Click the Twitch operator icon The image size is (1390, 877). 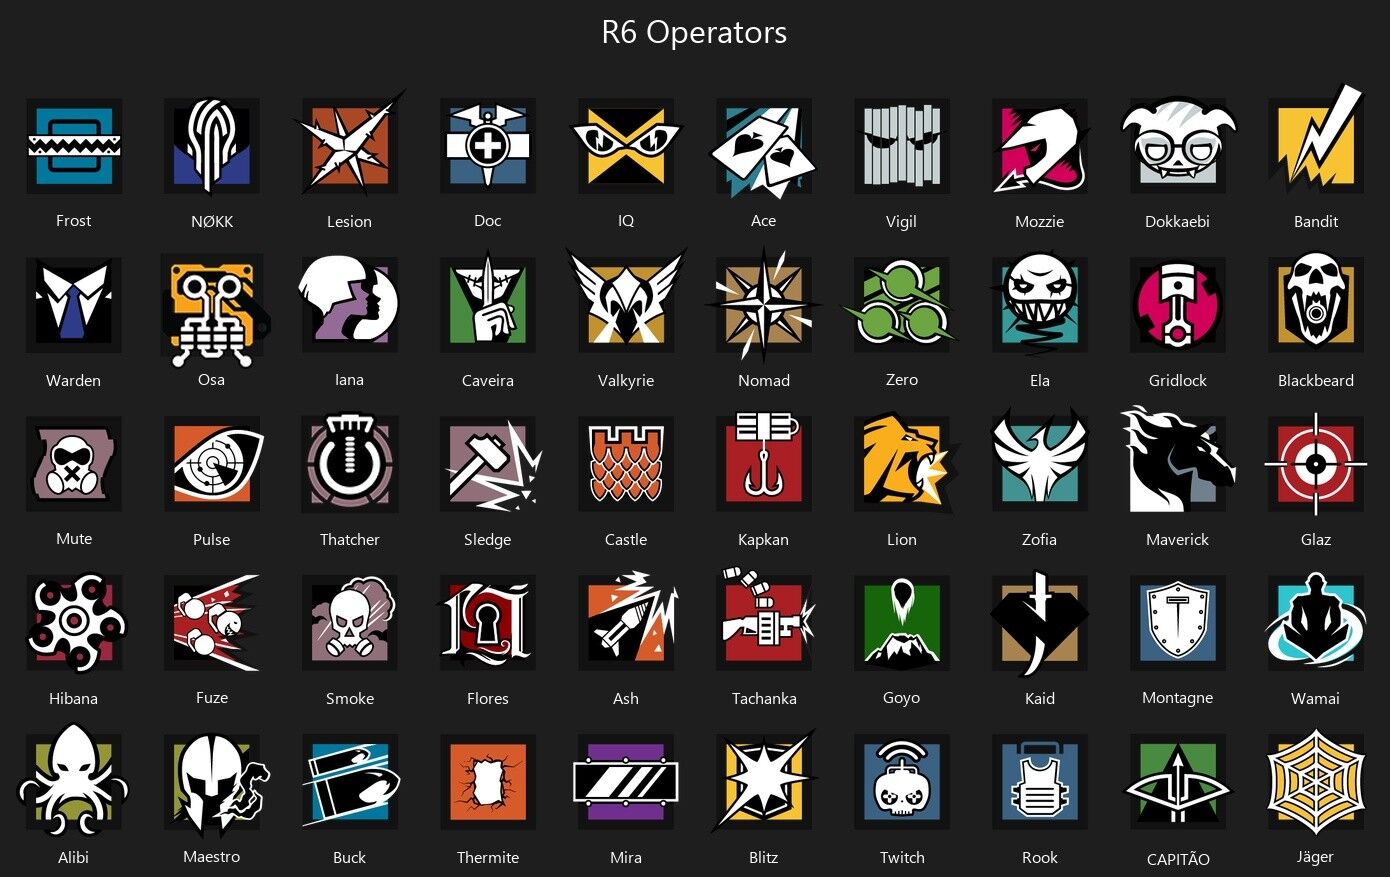(x=902, y=781)
